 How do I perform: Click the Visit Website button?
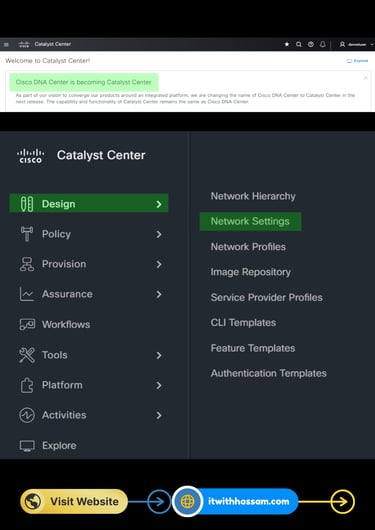click(x=74, y=501)
